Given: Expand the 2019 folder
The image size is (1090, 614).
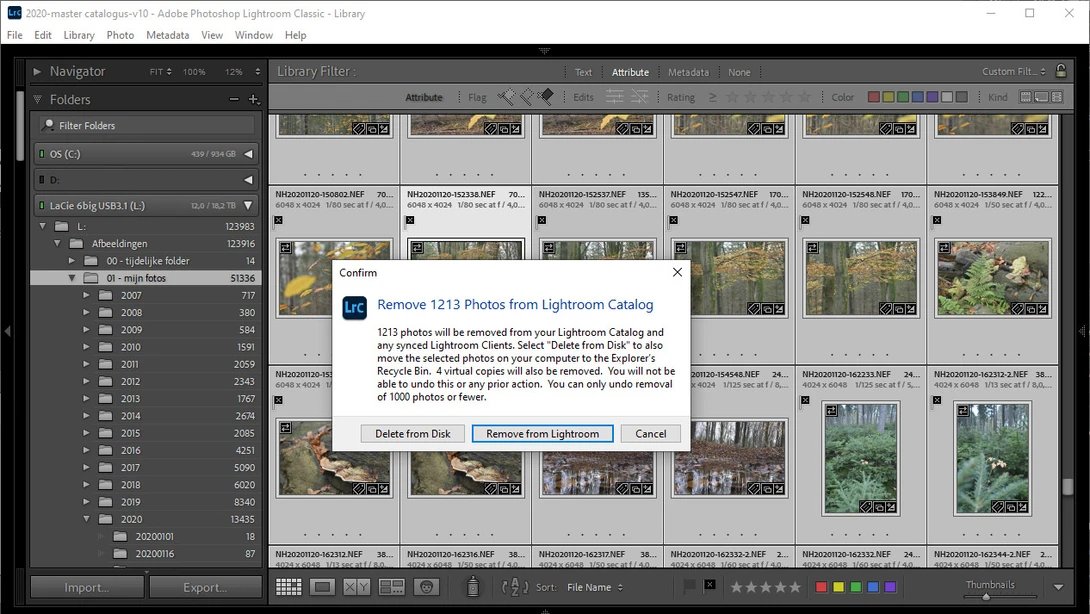Looking at the screenshot, I should [86, 501].
